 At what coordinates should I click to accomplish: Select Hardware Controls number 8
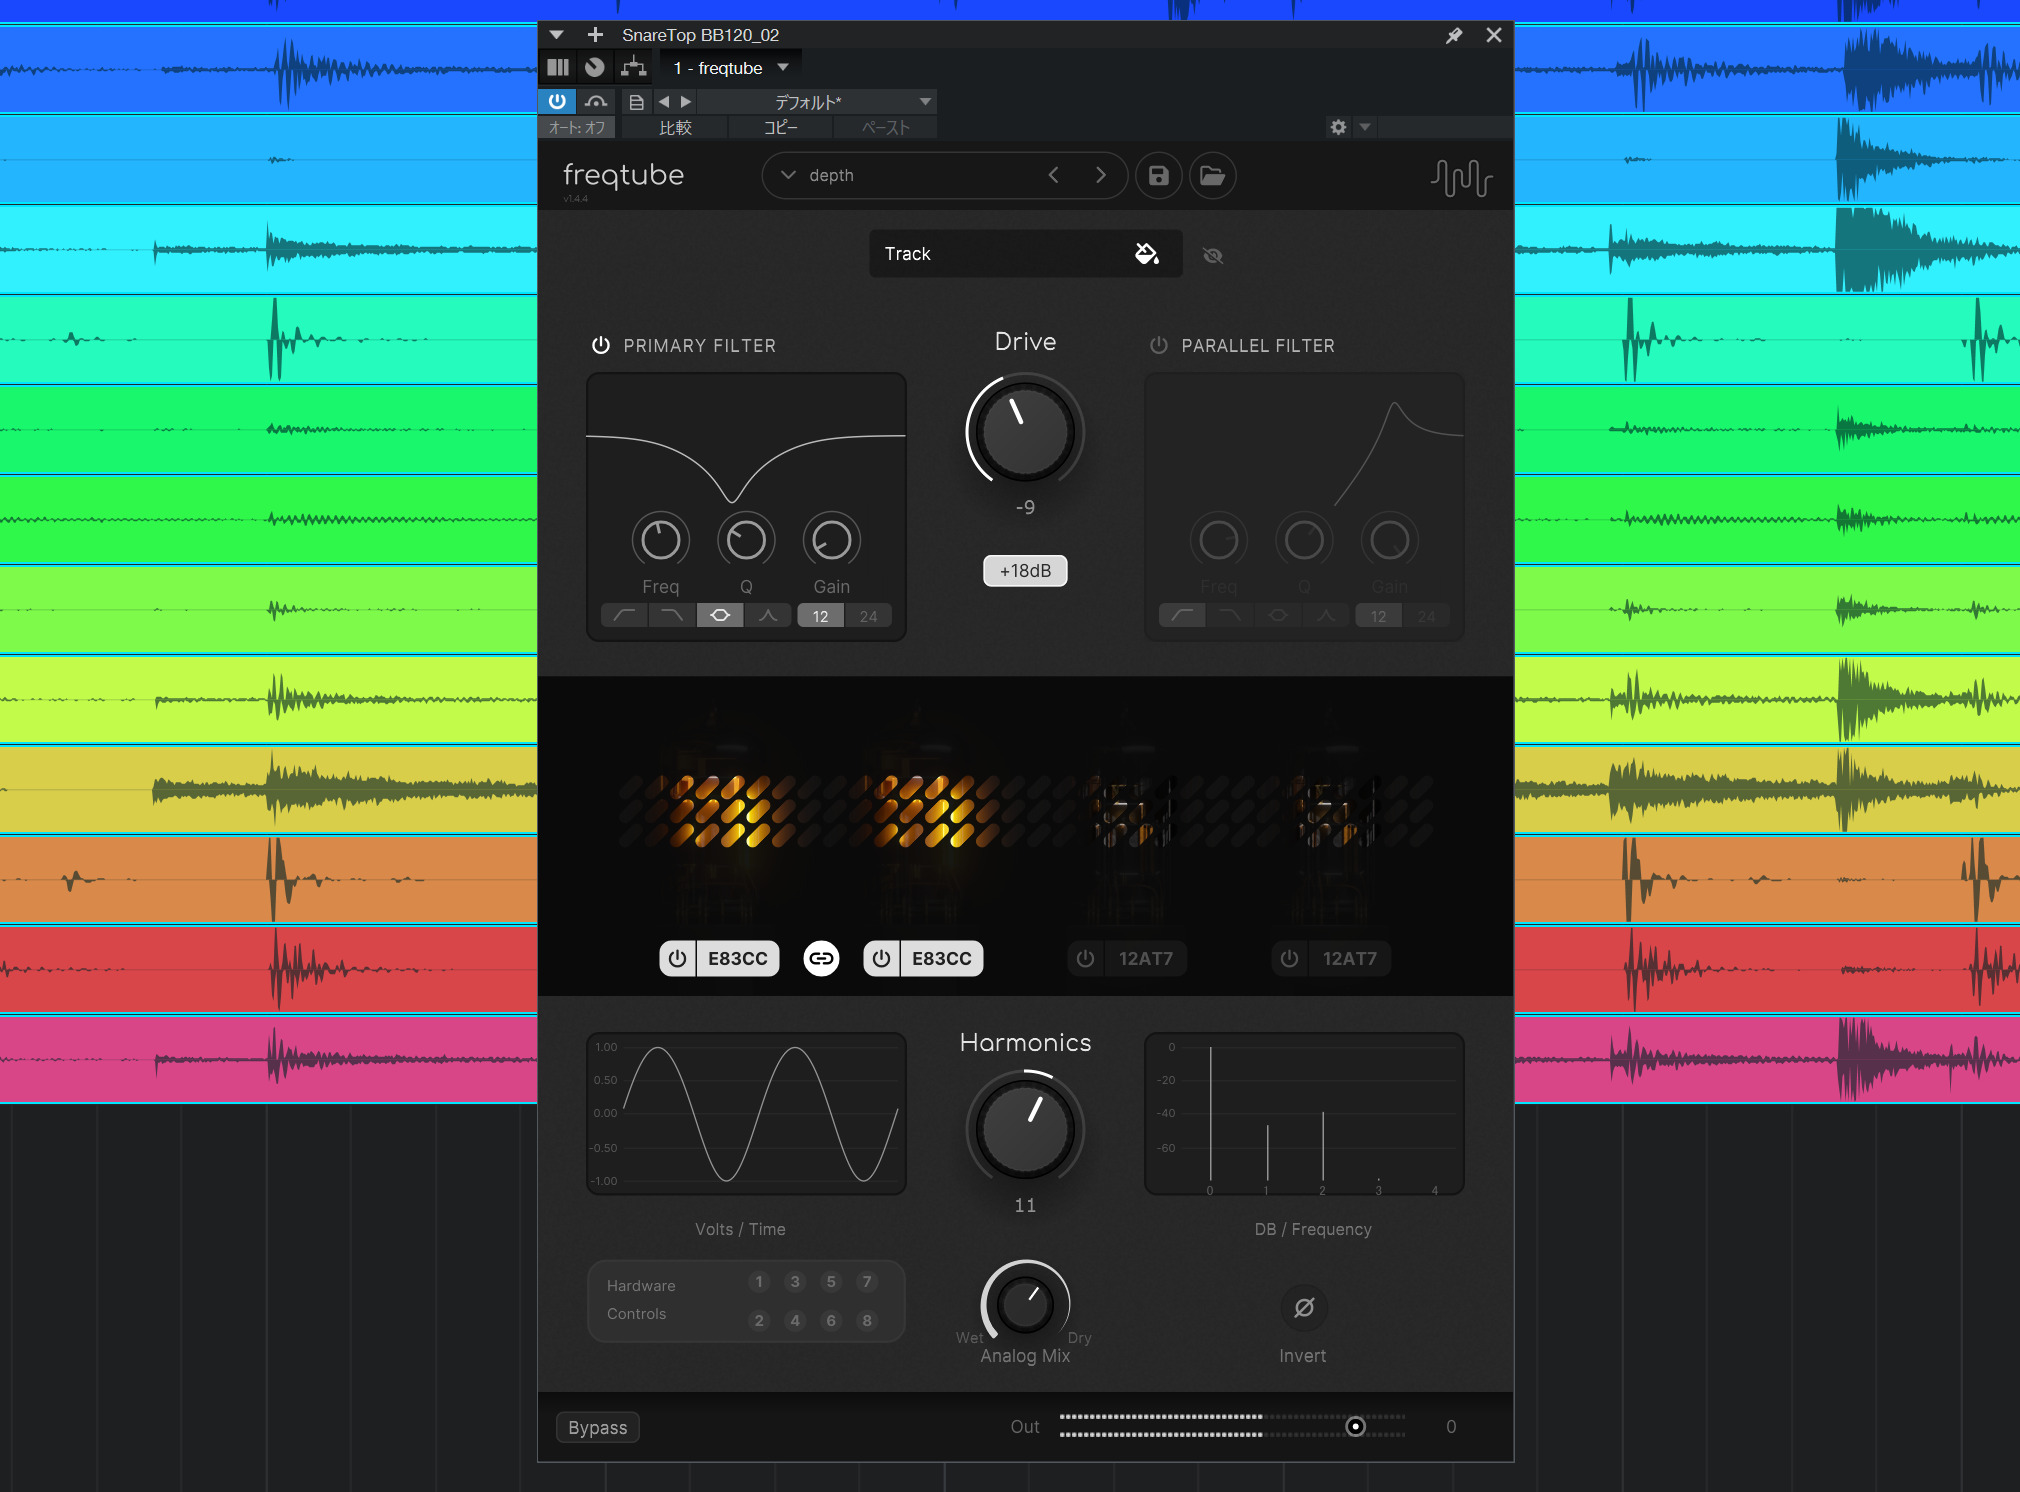(x=867, y=1320)
